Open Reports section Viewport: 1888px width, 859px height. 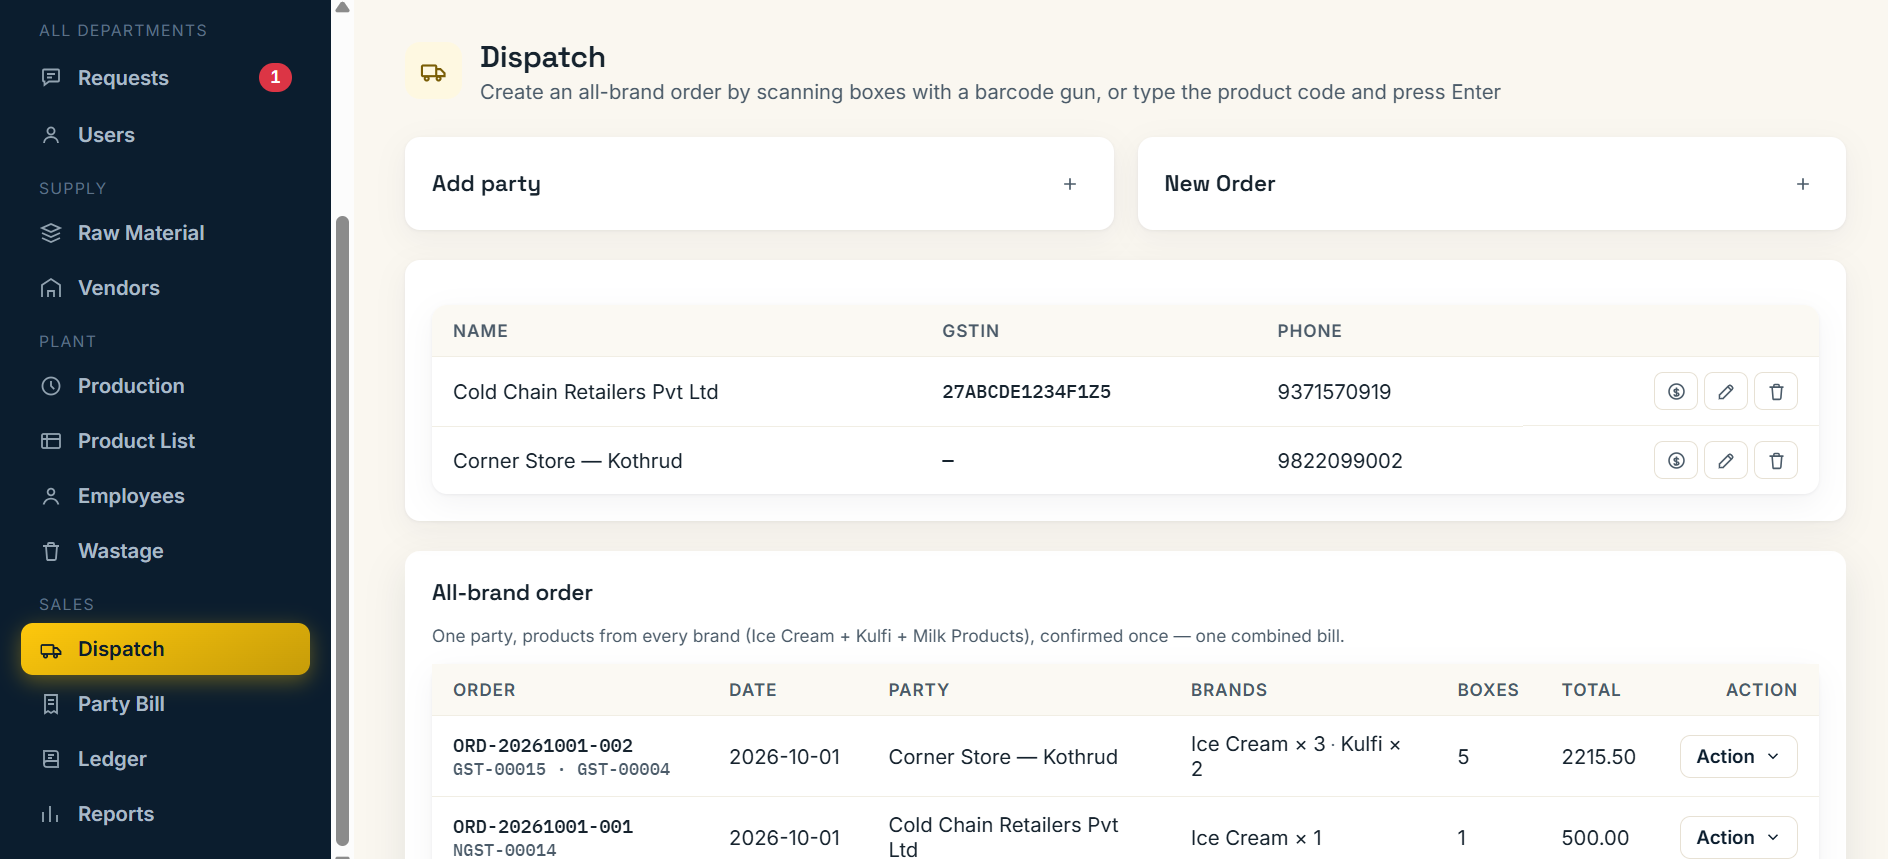[x=165, y=814]
